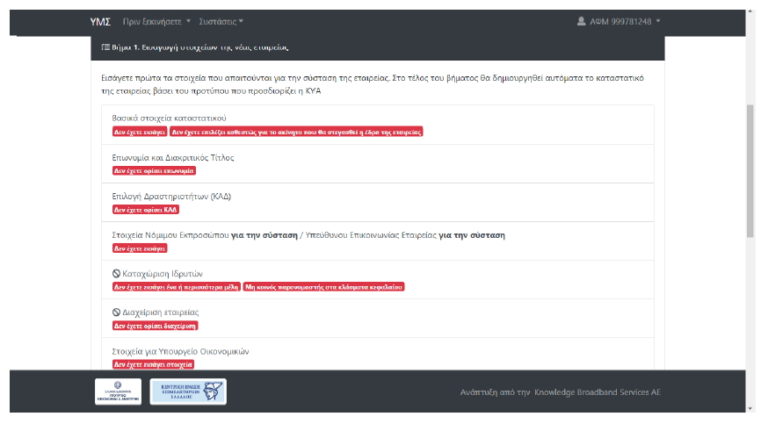Screen dimensions: 768x431
Task: Click the user profile icon beside ΑΦΜ
Action: (x=582, y=21)
